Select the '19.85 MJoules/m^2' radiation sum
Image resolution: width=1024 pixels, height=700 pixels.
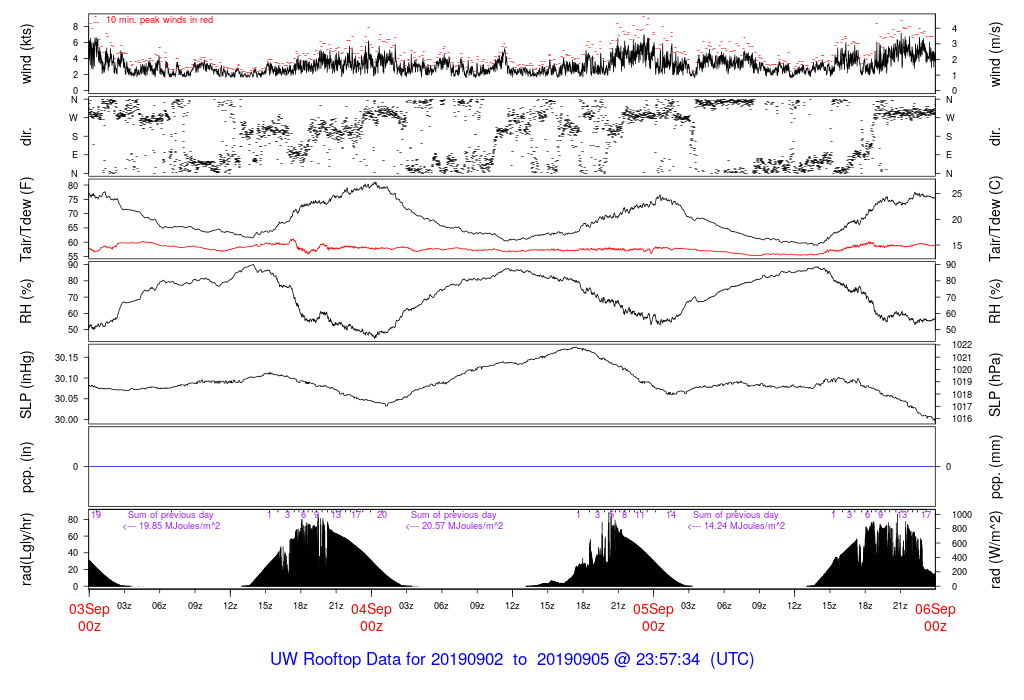[180, 526]
